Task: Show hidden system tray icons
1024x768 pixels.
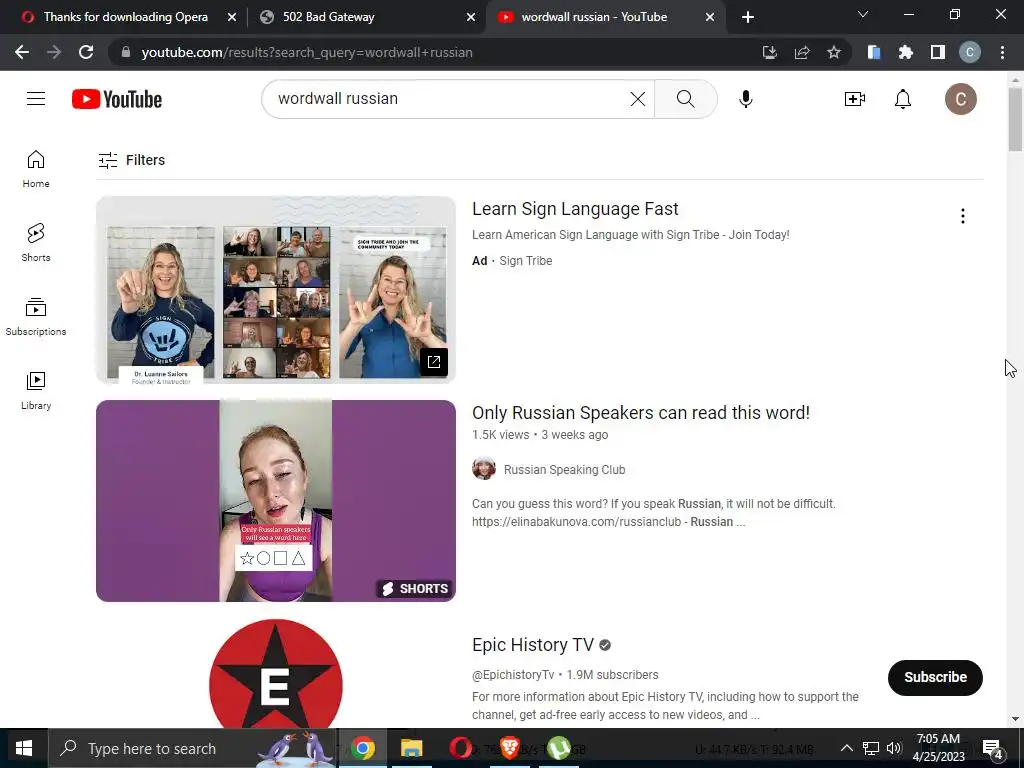Action: (846, 748)
